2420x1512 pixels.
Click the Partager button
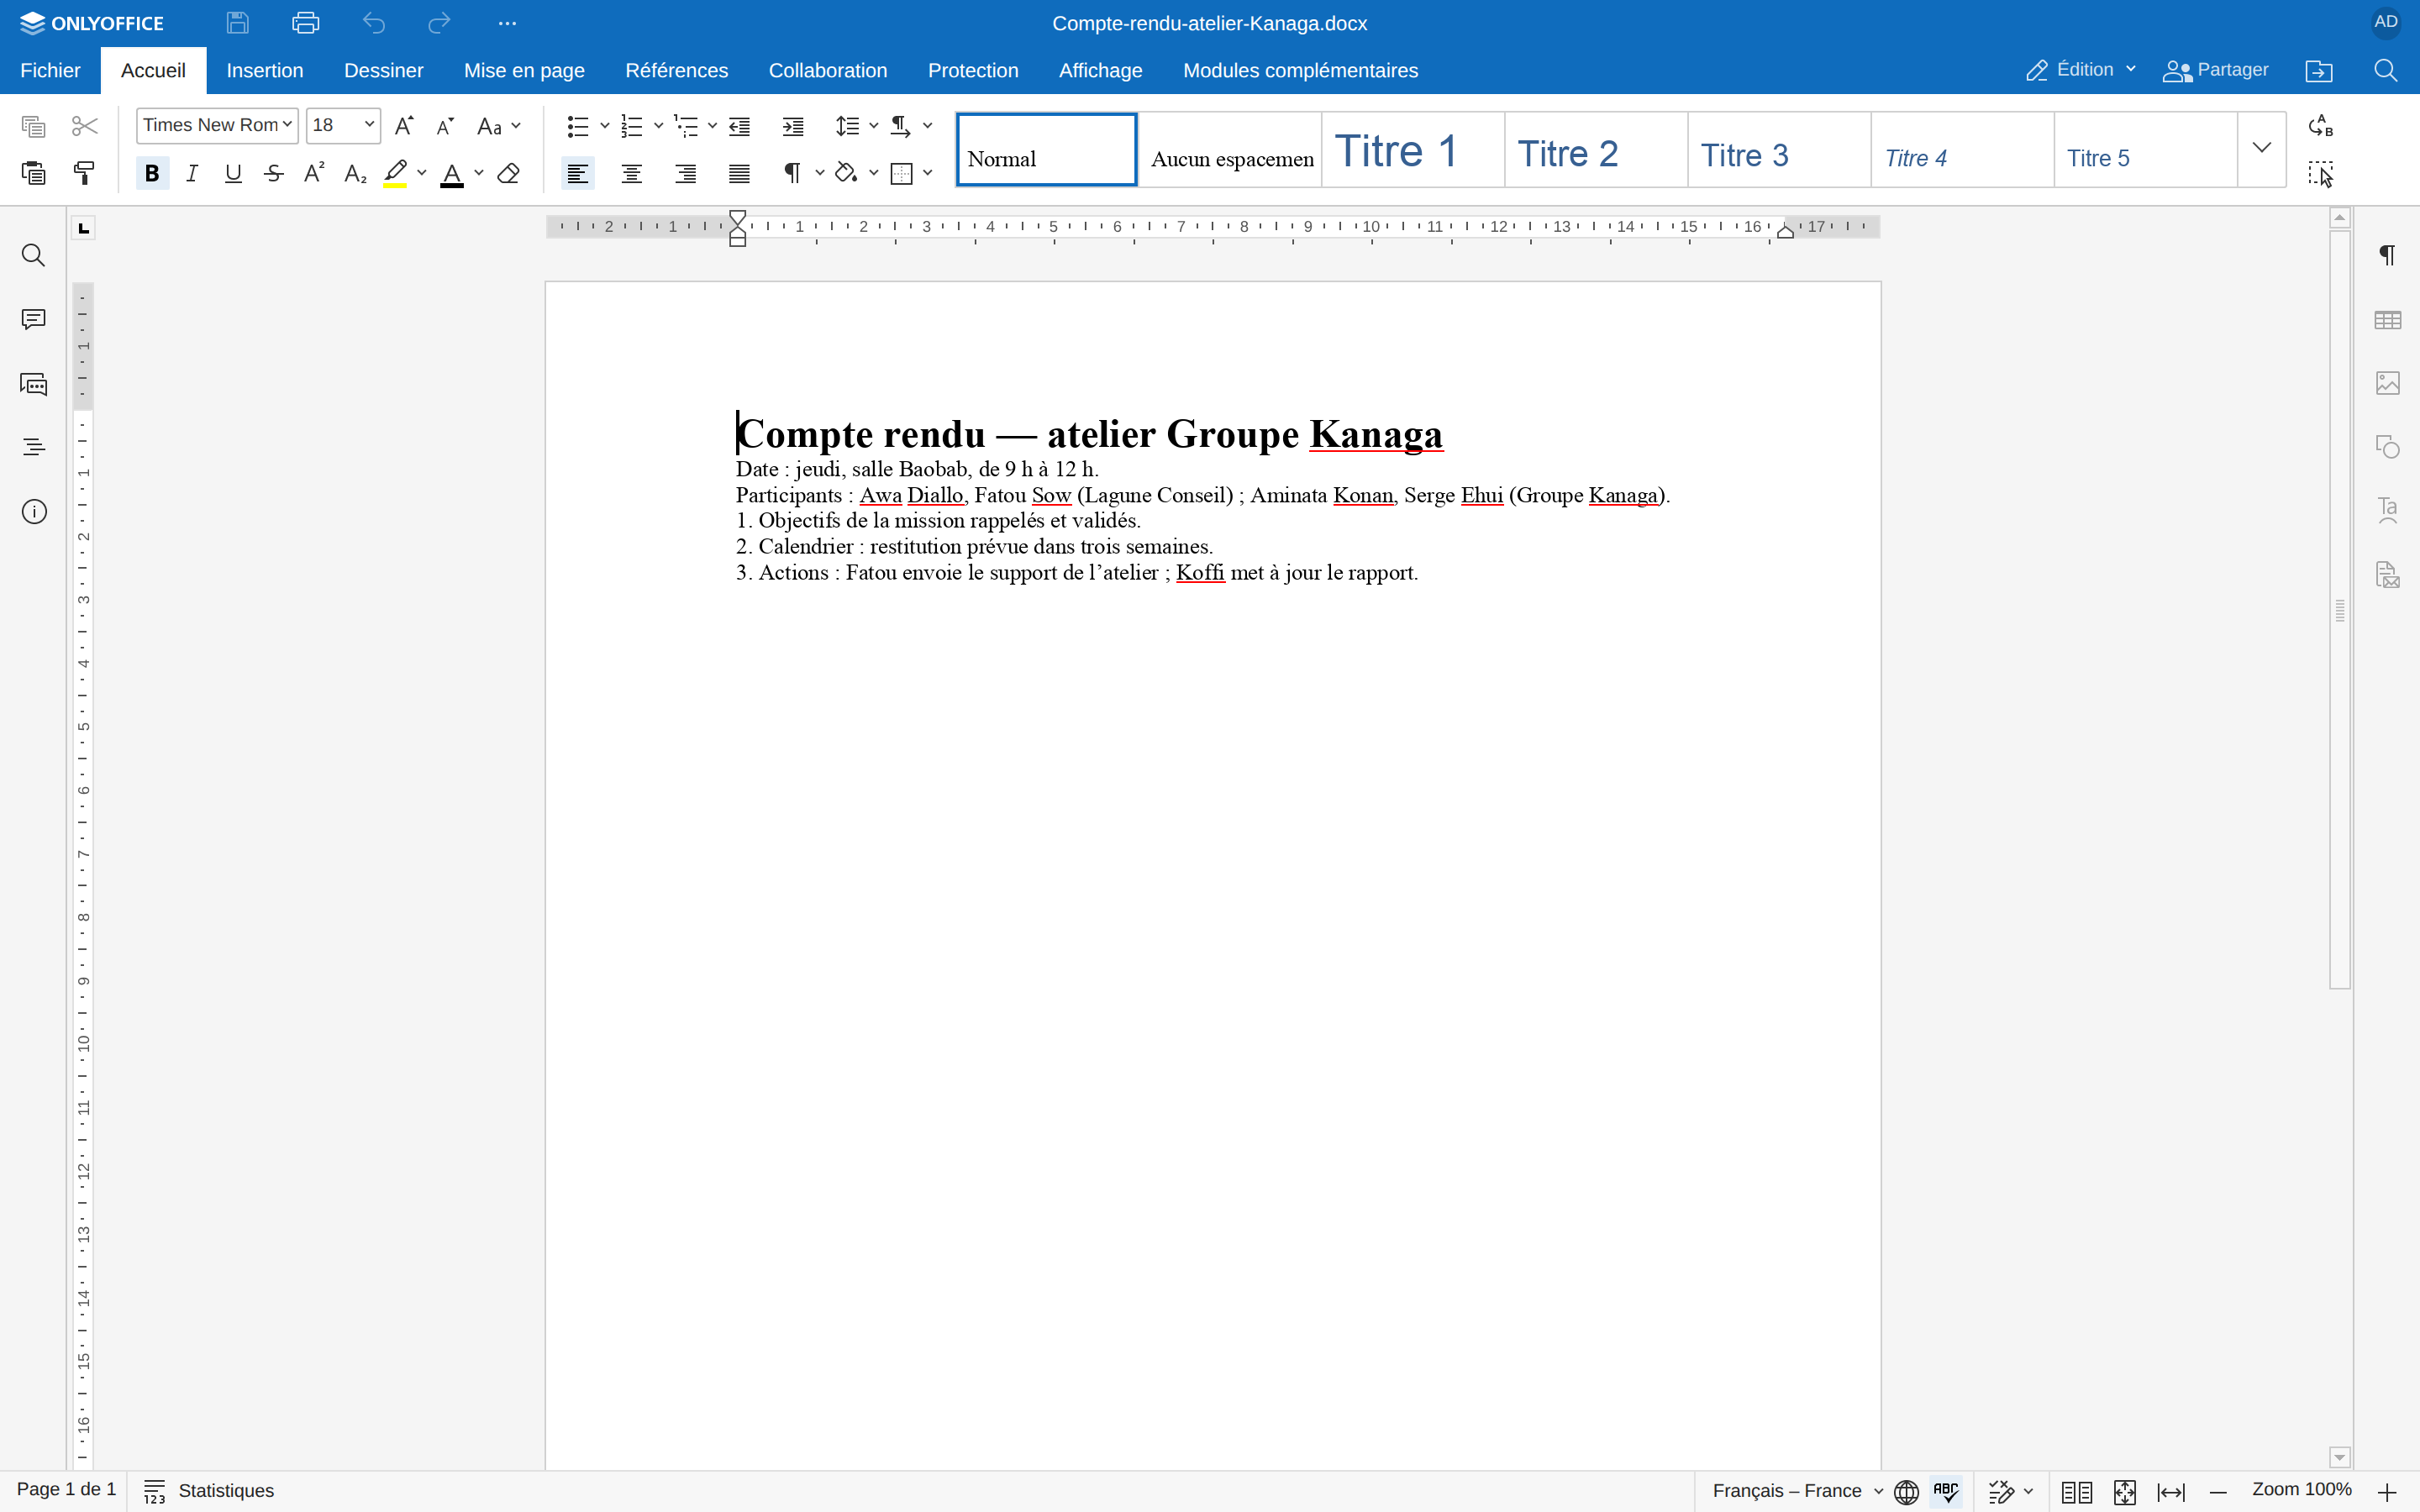click(2216, 70)
